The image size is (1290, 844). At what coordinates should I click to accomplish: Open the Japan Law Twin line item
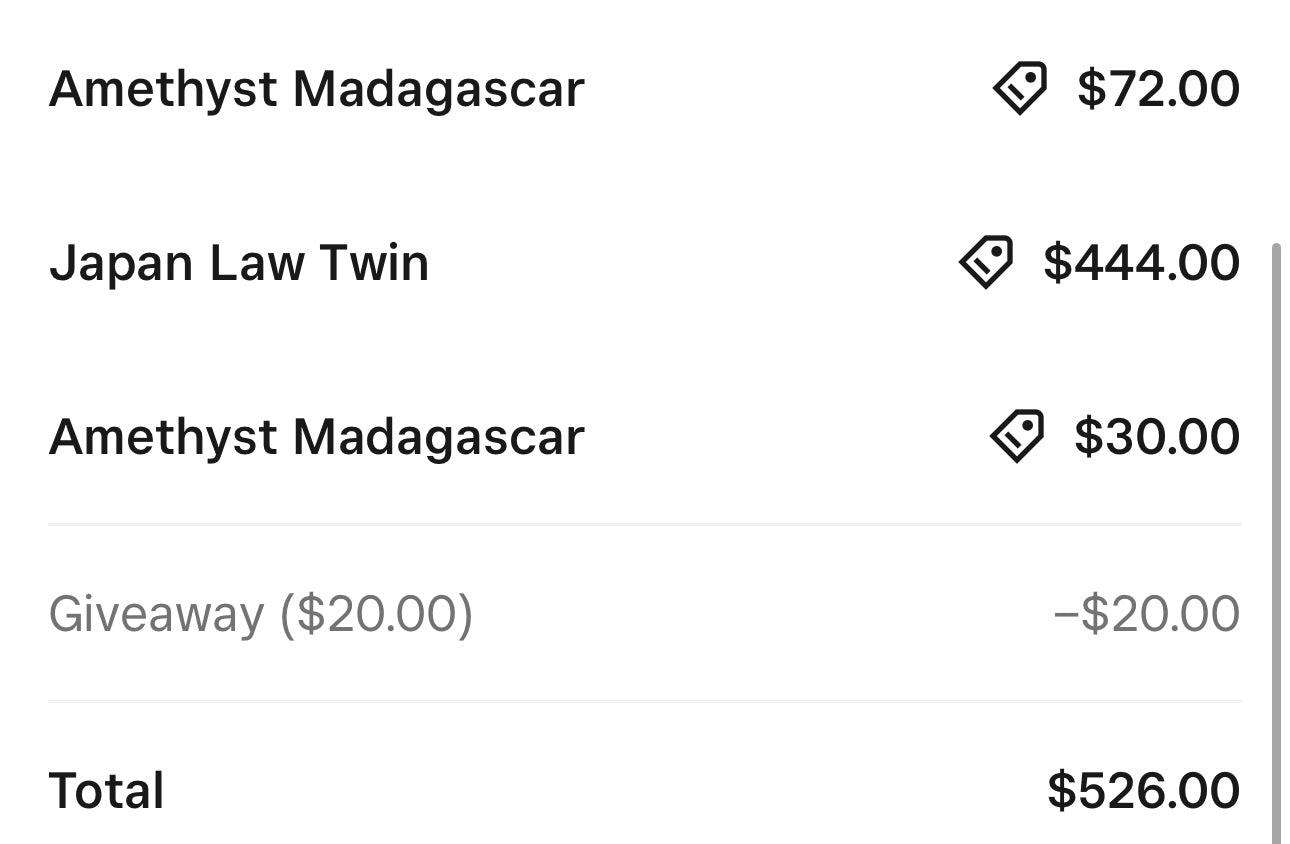point(645,262)
